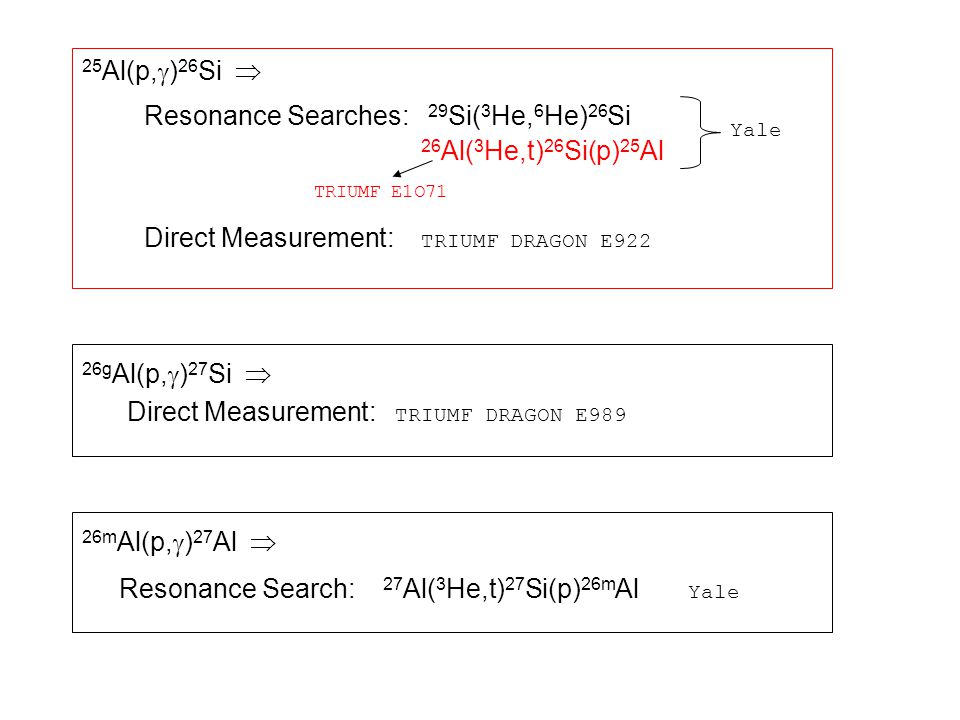Click the arrow after 26mAl(p,γ)27Al

pyautogui.click(x=263, y=543)
